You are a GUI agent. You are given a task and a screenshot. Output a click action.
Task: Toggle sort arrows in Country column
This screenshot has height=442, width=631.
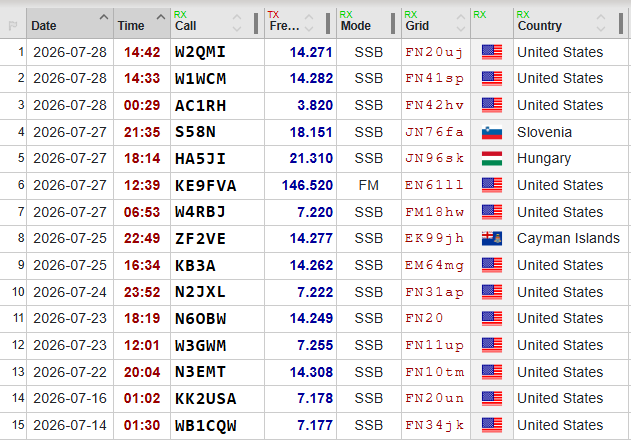tap(601, 23)
